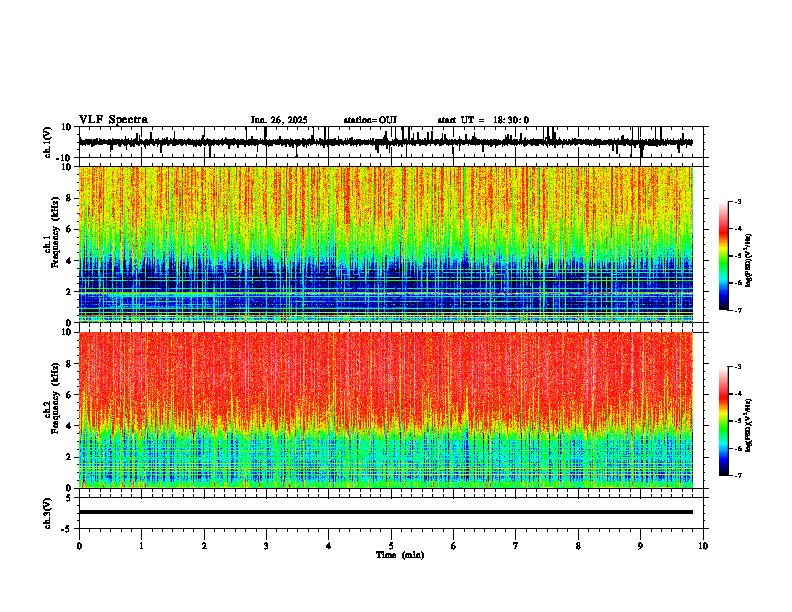Click time axis tick label "7"

pyautogui.click(x=516, y=546)
